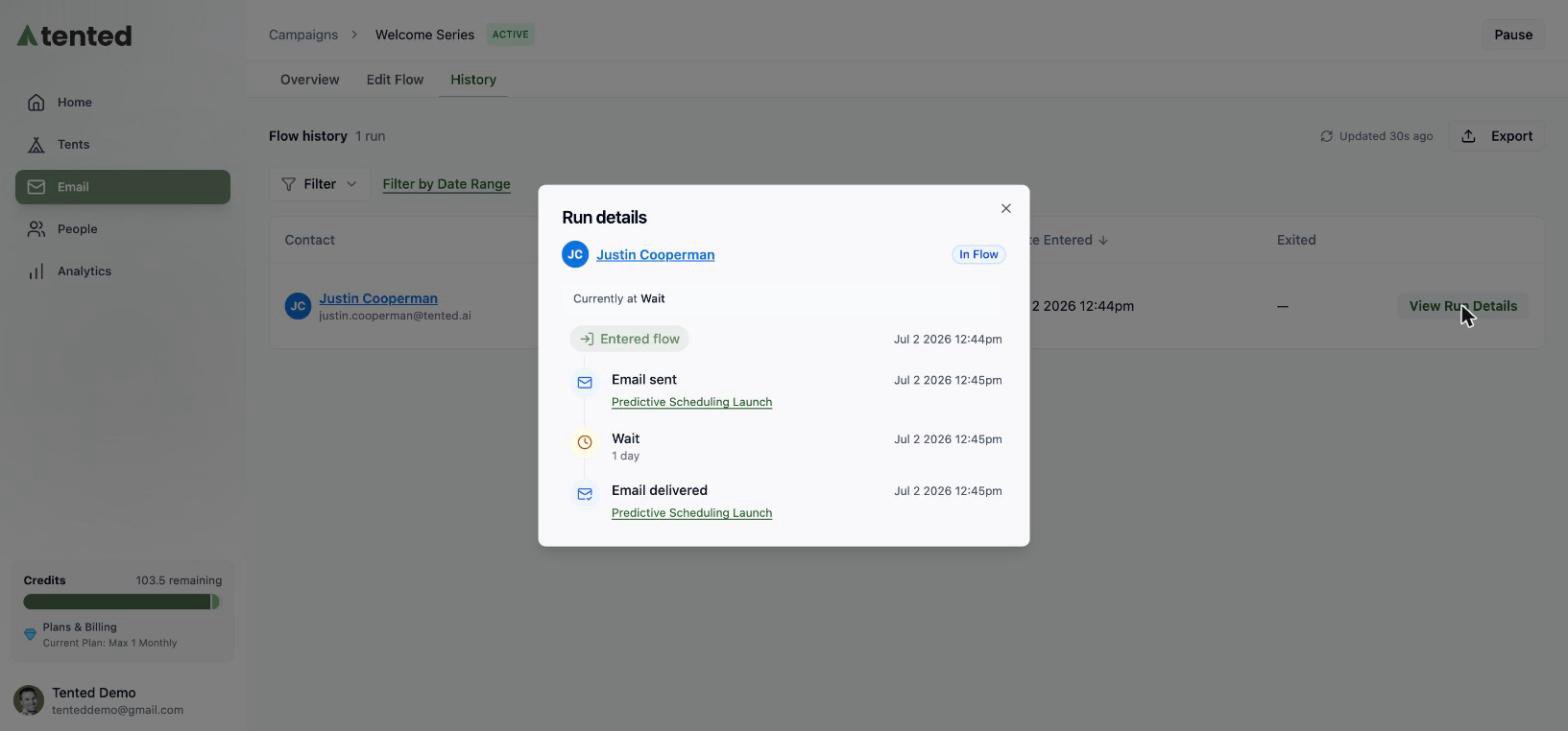This screenshot has height=731, width=1568.
Task: Pause the Welcome Series campaign
Action: click(1513, 34)
